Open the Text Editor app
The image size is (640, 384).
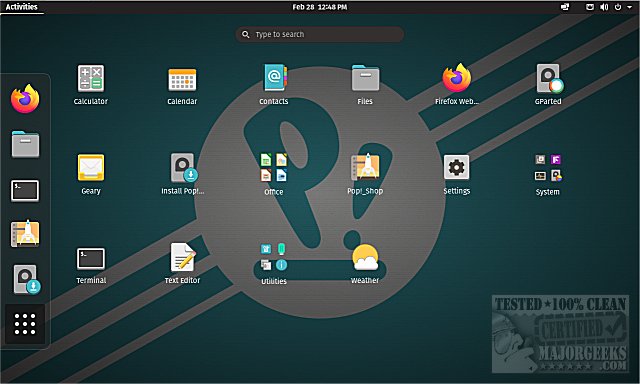[x=182, y=257]
